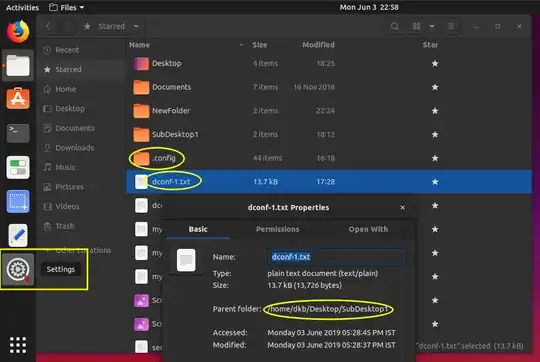540x362 pixels.
Task: Open the clock Mon Jun 3 22:58
Action: 369,7
